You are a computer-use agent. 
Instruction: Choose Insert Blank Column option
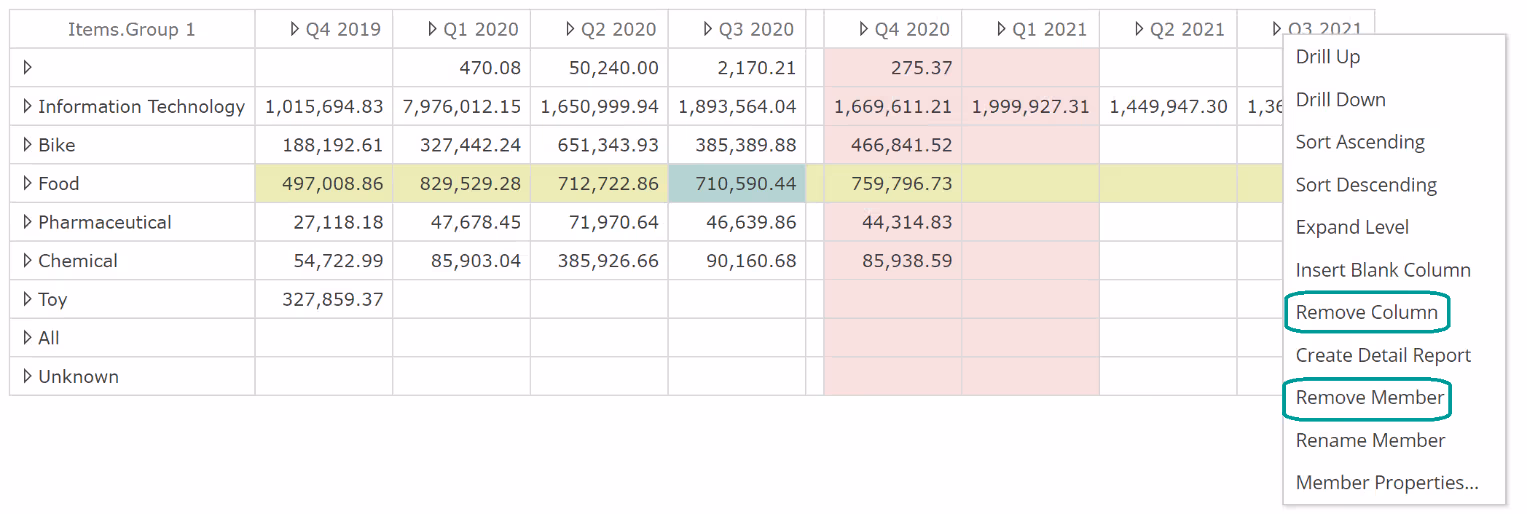1382,270
